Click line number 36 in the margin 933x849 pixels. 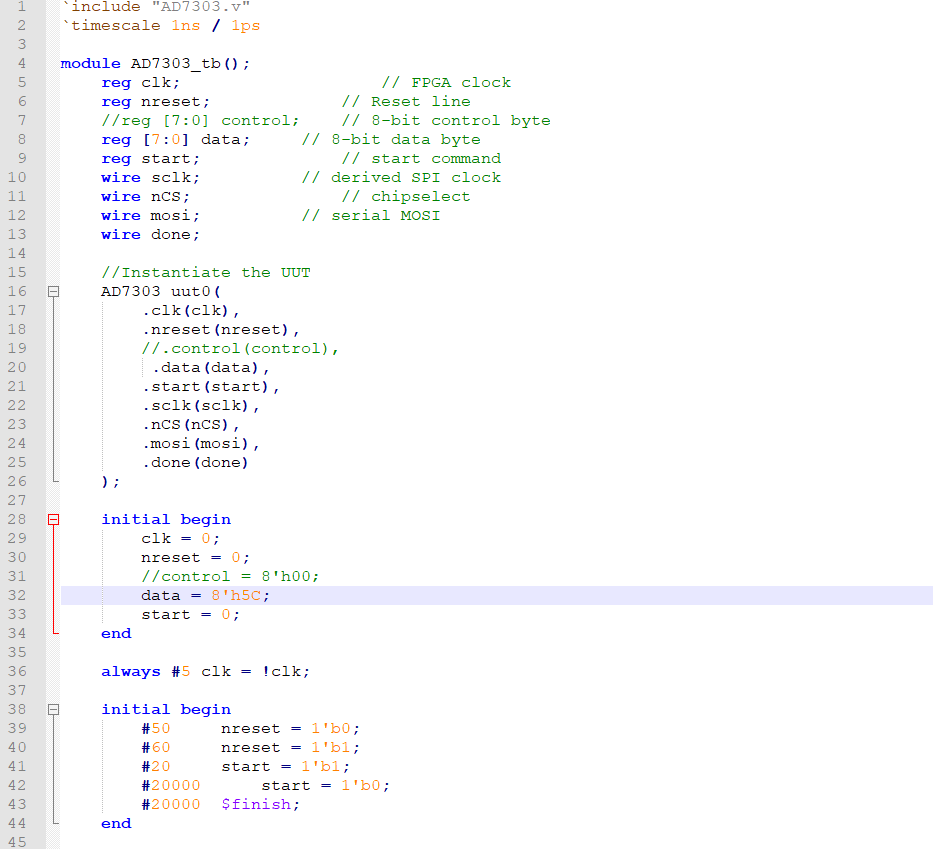17,672
